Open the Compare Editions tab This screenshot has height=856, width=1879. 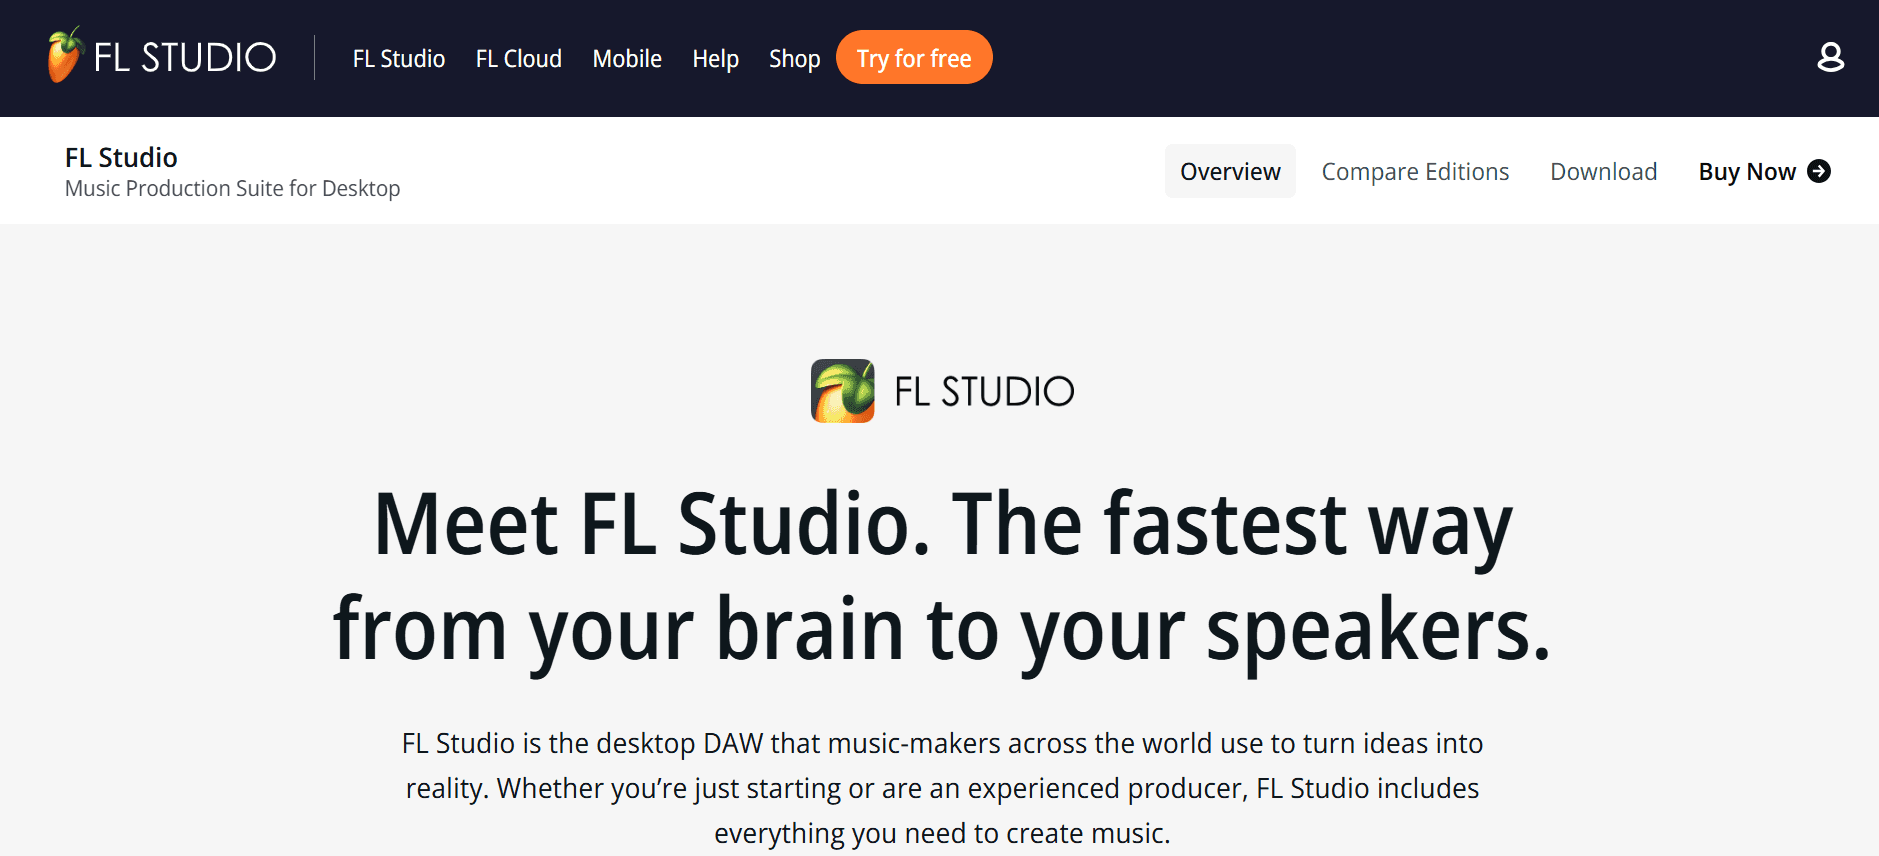[1415, 172]
